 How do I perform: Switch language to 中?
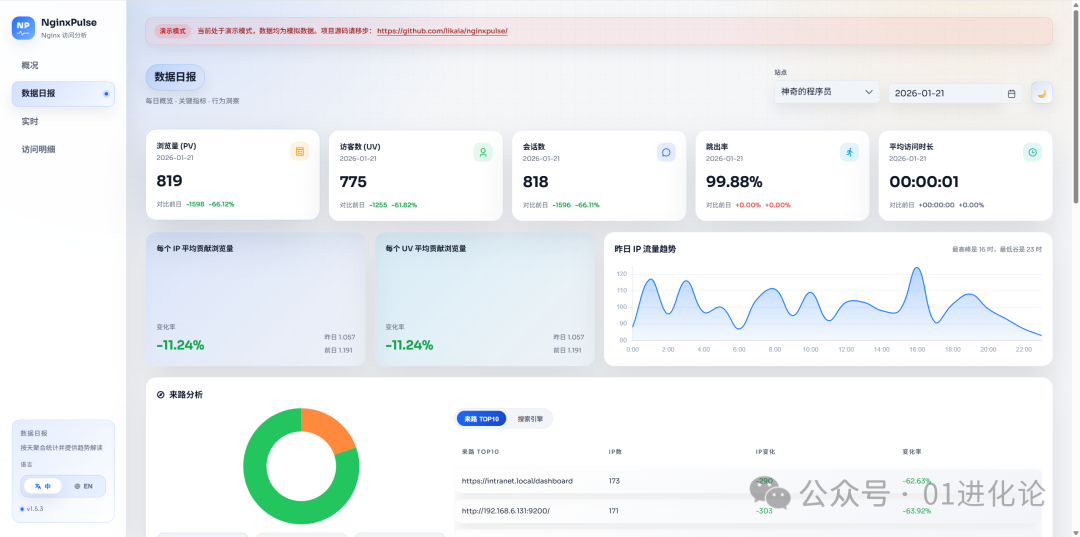[43, 486]
